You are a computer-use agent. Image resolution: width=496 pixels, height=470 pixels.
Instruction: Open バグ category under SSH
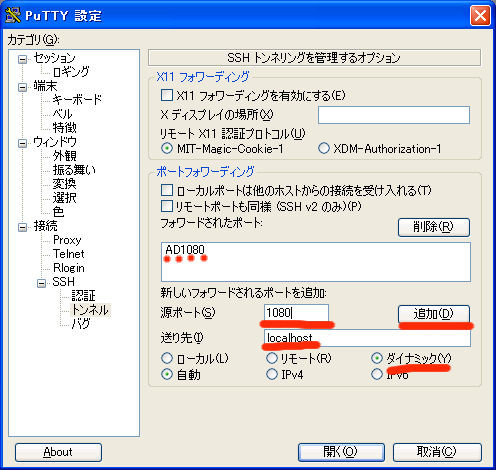click(x=81, y=323)
